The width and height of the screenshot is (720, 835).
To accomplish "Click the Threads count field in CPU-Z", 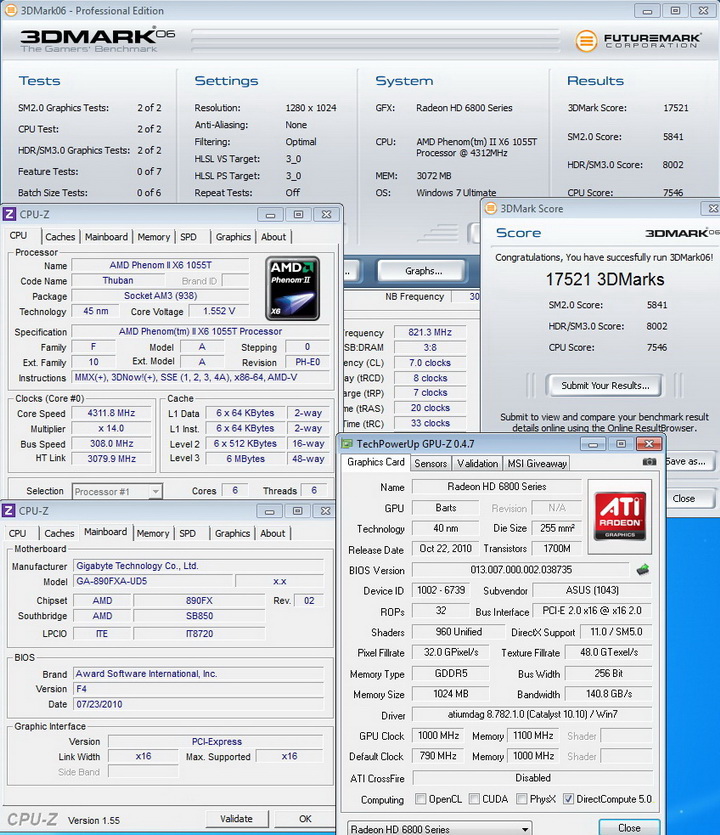I will pyautogui.click(x=314, y=490).
